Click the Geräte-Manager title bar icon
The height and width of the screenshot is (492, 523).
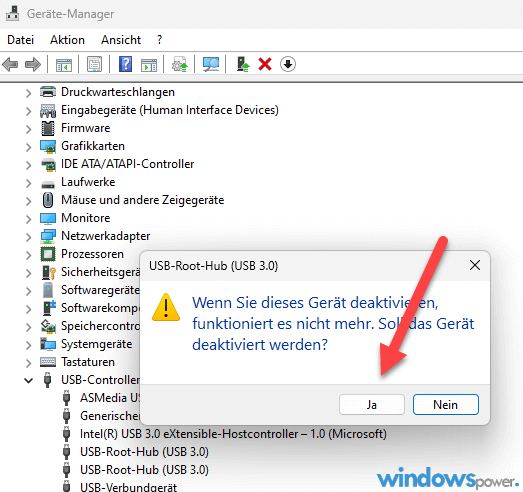[x=12, y=13]
